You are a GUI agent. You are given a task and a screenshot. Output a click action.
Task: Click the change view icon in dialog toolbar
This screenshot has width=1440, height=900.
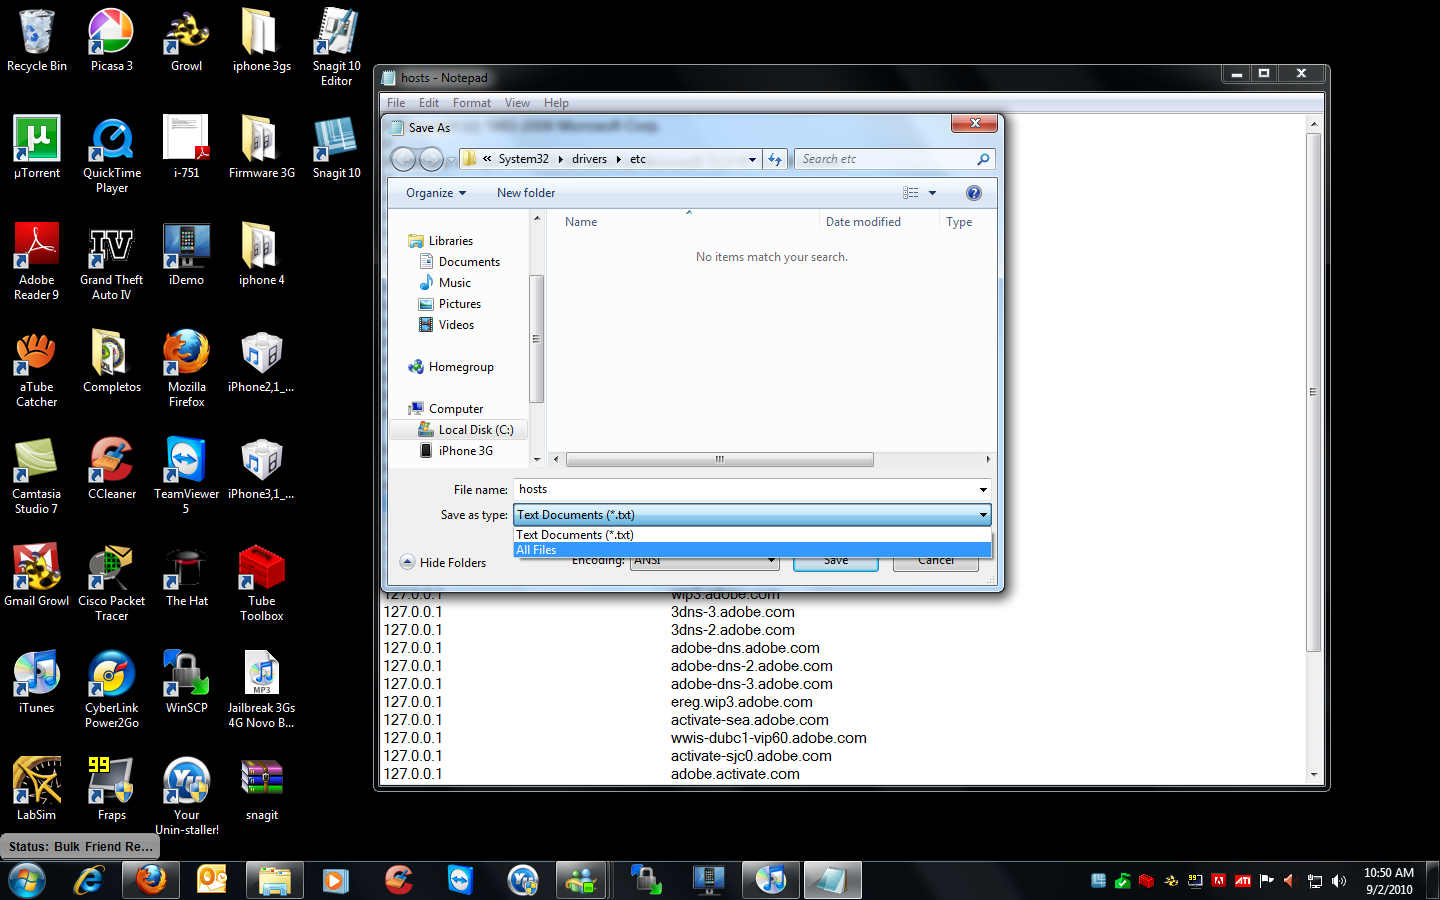click(911, 193)
